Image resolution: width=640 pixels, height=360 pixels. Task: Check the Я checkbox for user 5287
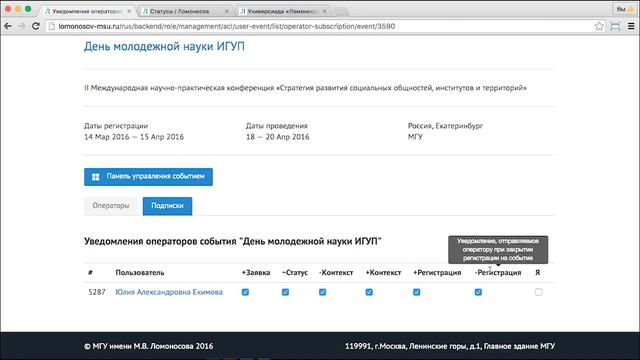(539, 292)
